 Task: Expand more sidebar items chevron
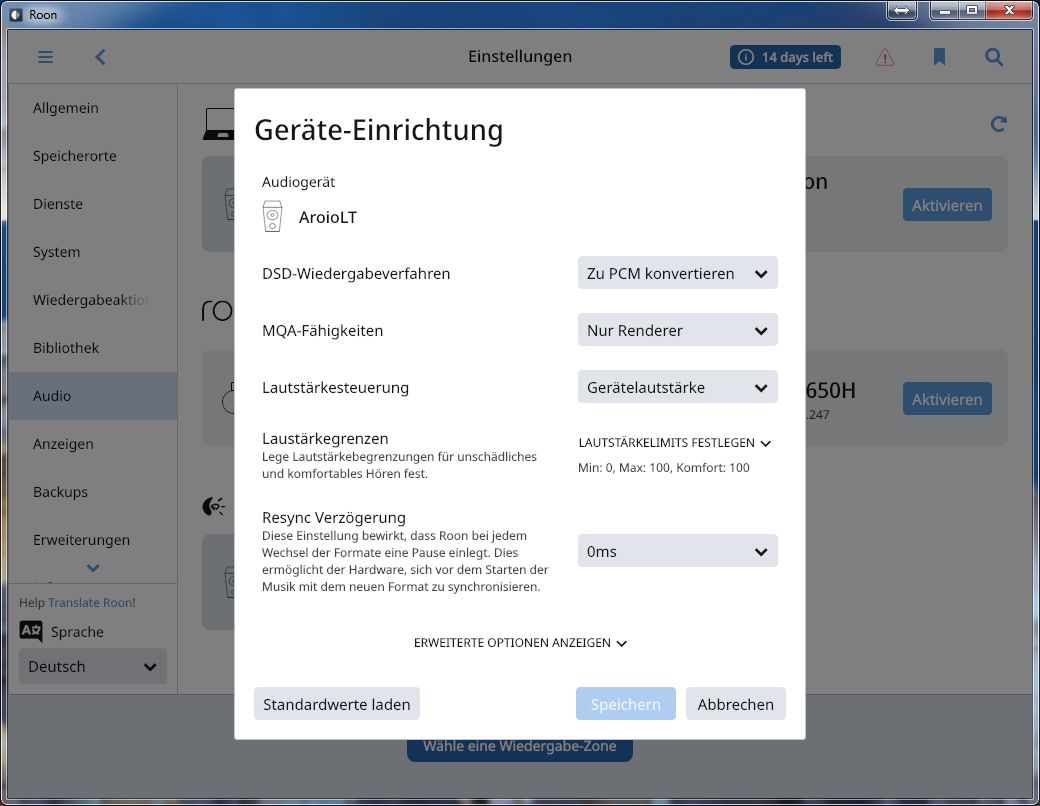pyautogui.click(x=94, y=568)
